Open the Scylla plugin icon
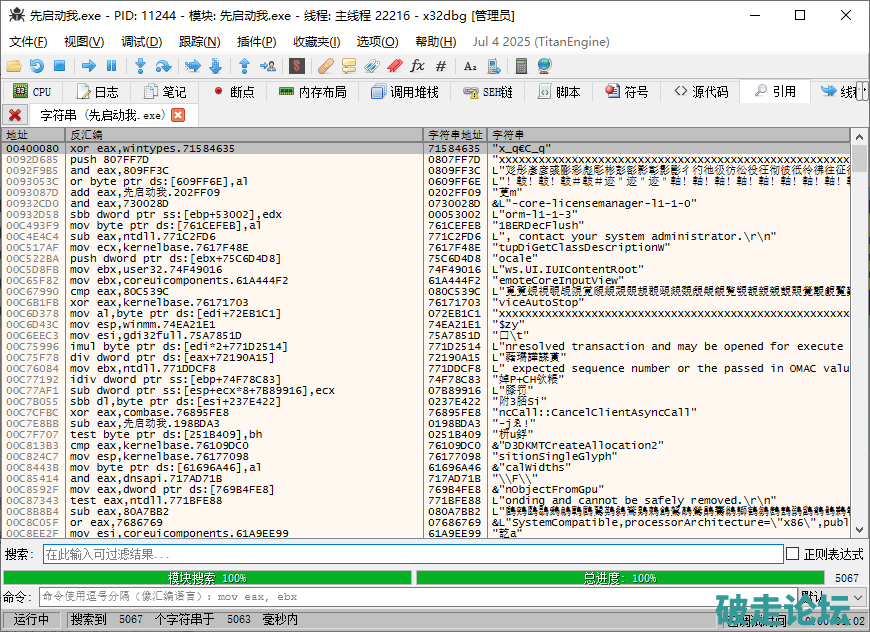 pos(296,66)
